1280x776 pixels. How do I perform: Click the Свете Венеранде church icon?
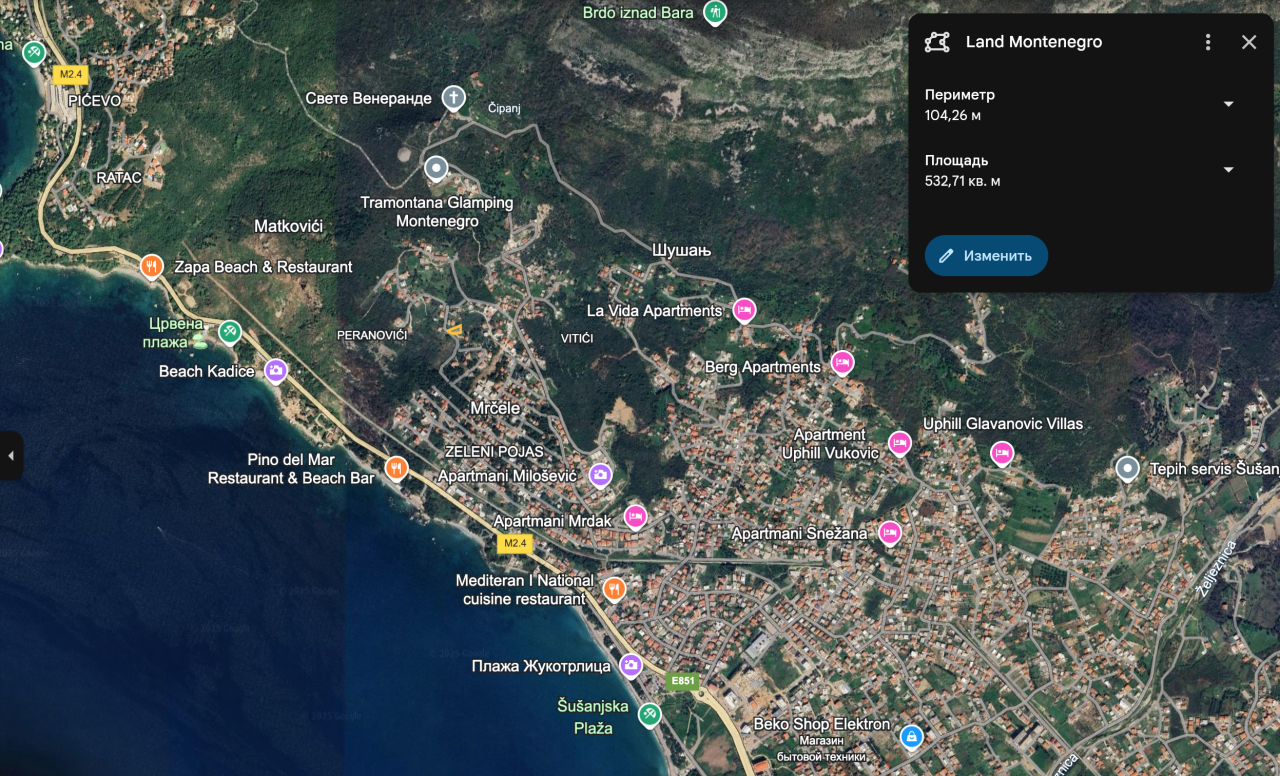454,97
